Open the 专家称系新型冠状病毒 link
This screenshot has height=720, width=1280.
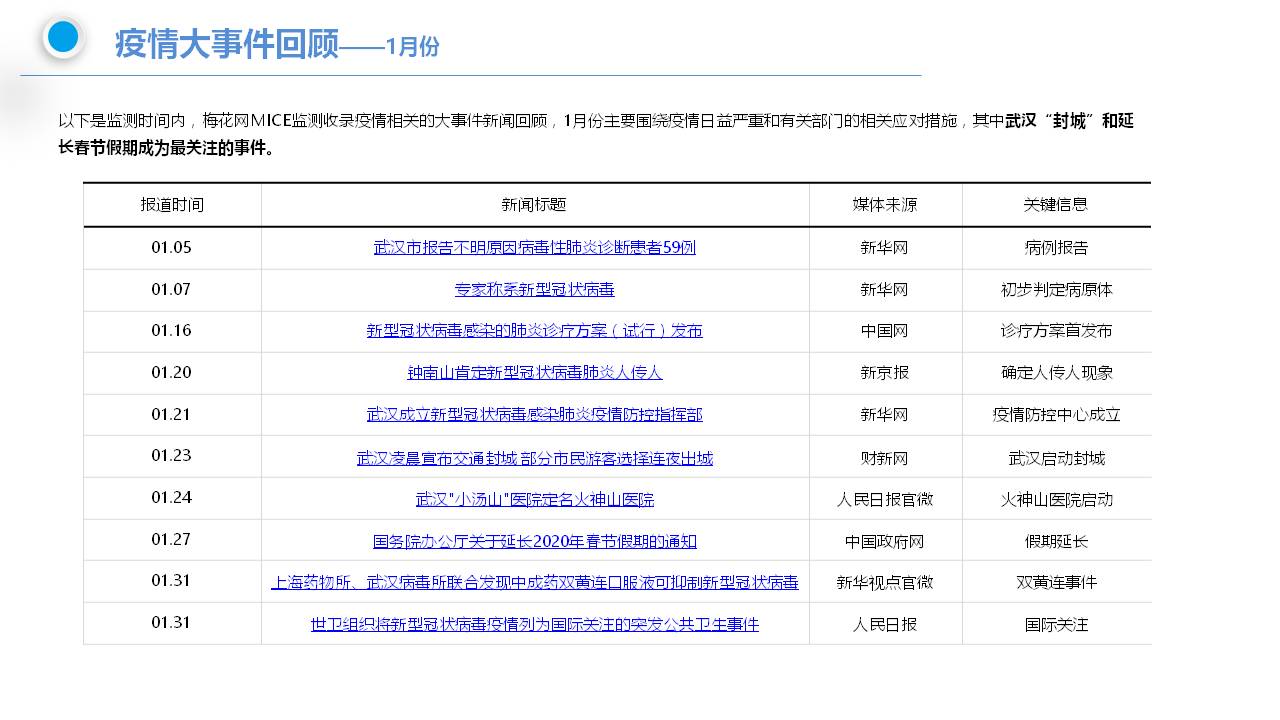click(534, 289)
